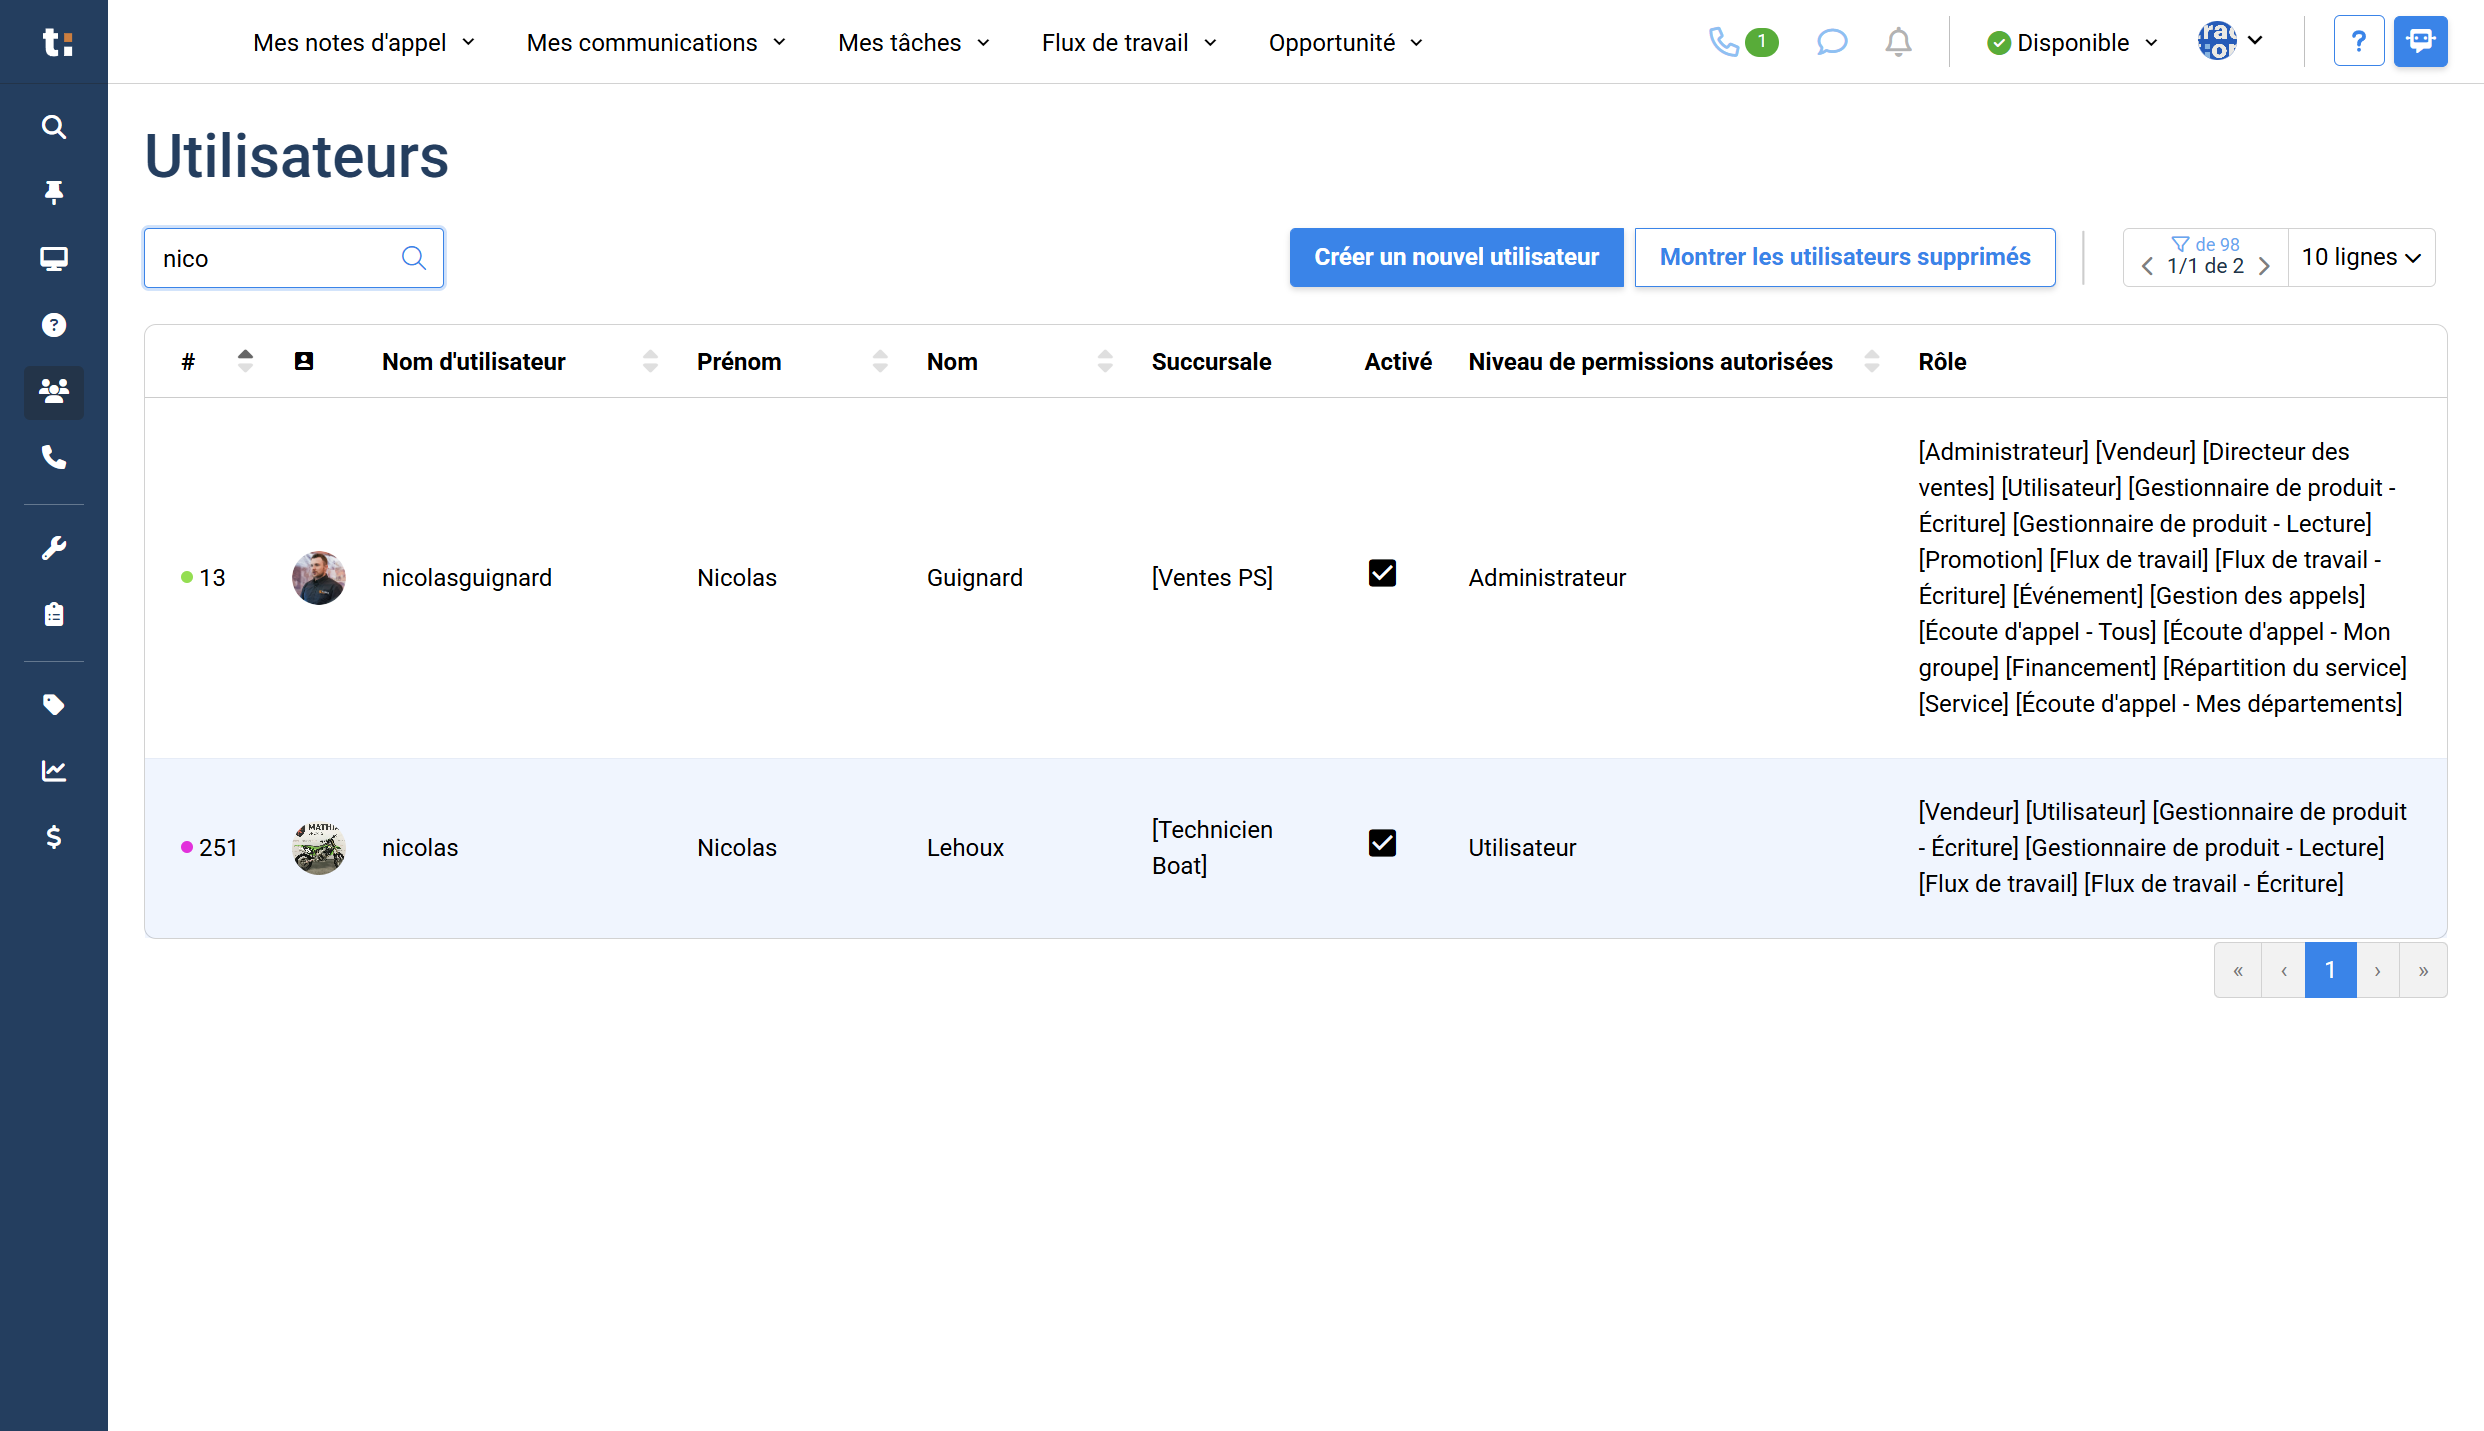Screen dimensions: 2484x1431
Task: Click the blue support chat button top right
Action: click(x=2420, y=42)
